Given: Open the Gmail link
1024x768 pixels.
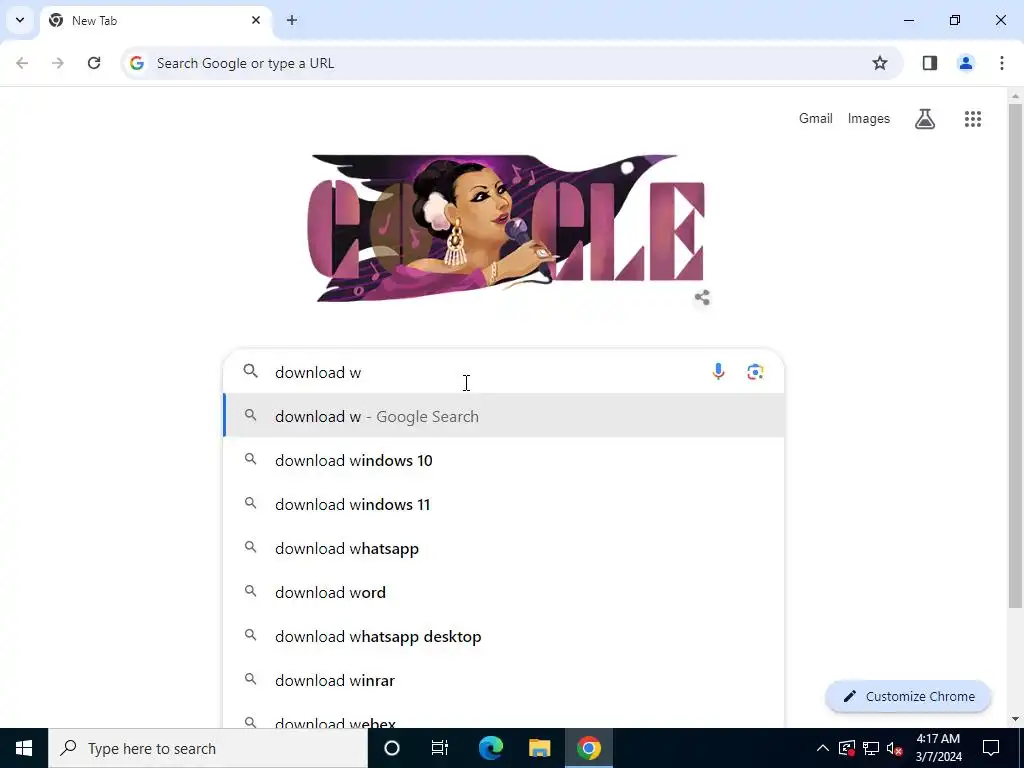Looking at the screenshot, I should (816, 118).
